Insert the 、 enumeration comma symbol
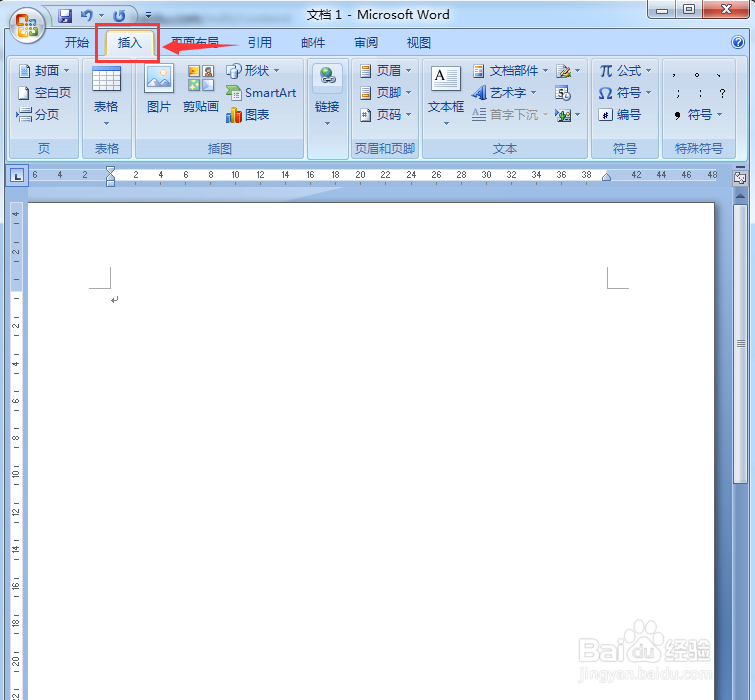Image resolution: width=755 pixels, height=700 pixels. point(718,75)
